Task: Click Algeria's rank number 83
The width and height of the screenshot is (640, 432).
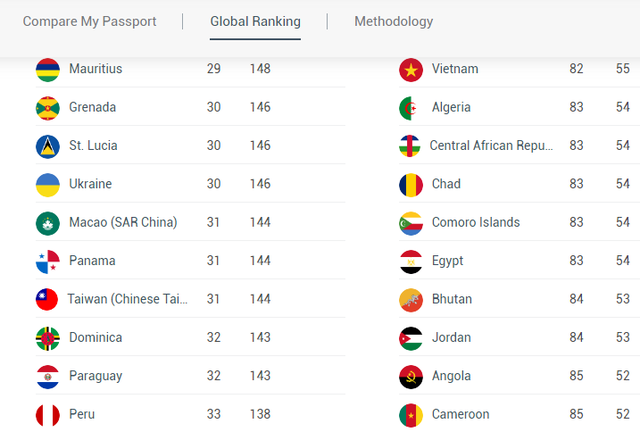Action: pyautogui.click(x=577, y=107)
